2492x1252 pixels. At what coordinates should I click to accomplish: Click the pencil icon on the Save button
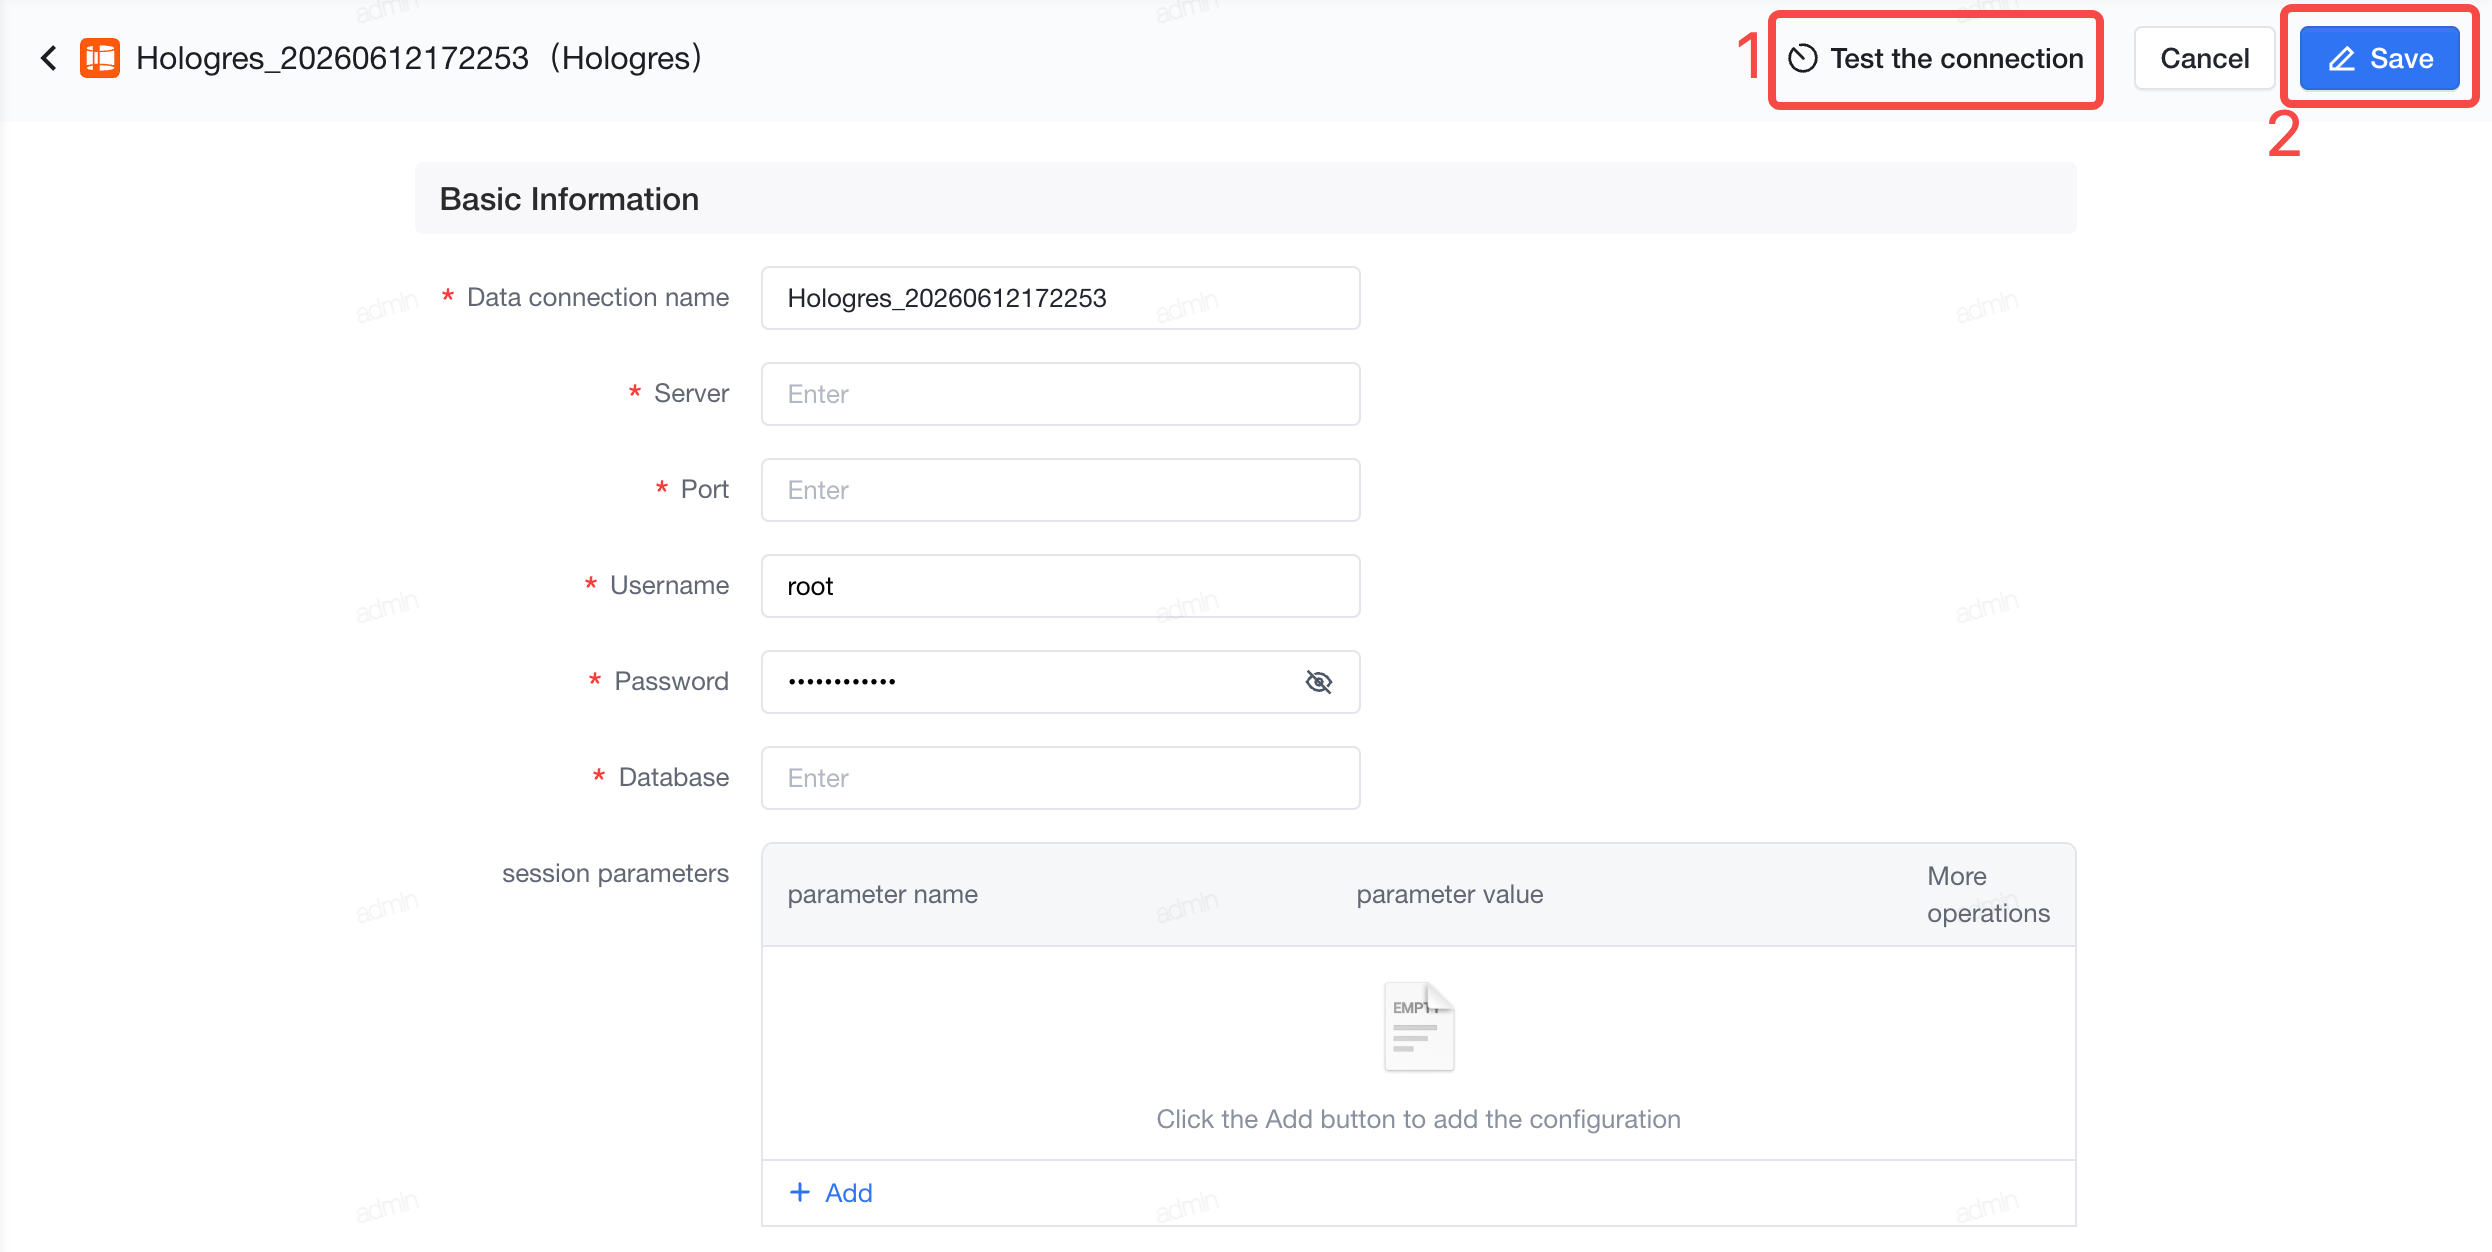point(2342,59)
